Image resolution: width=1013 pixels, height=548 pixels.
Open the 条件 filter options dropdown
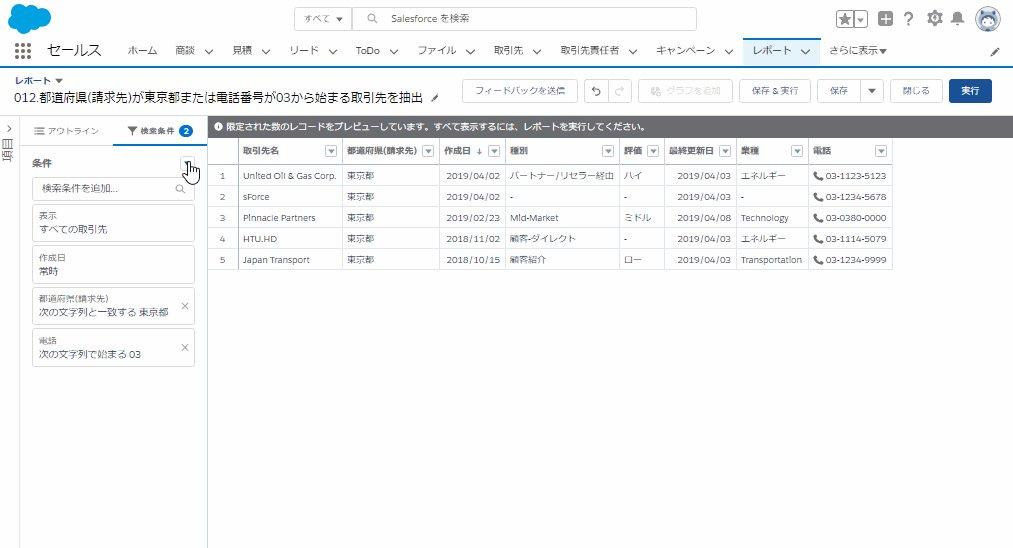tap(187, 163)
